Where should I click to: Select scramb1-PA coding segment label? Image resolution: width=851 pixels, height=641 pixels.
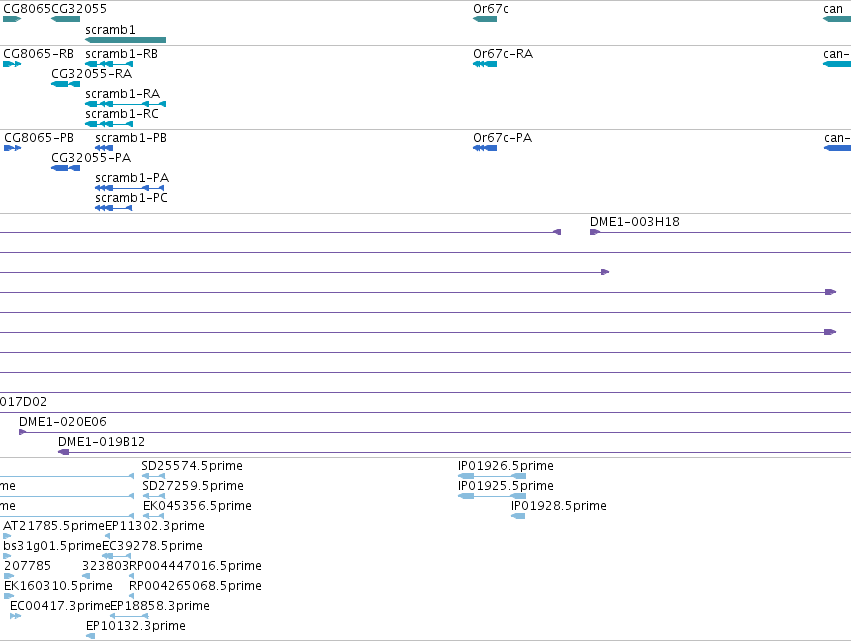pyautogui.click(x=132, y=178)
